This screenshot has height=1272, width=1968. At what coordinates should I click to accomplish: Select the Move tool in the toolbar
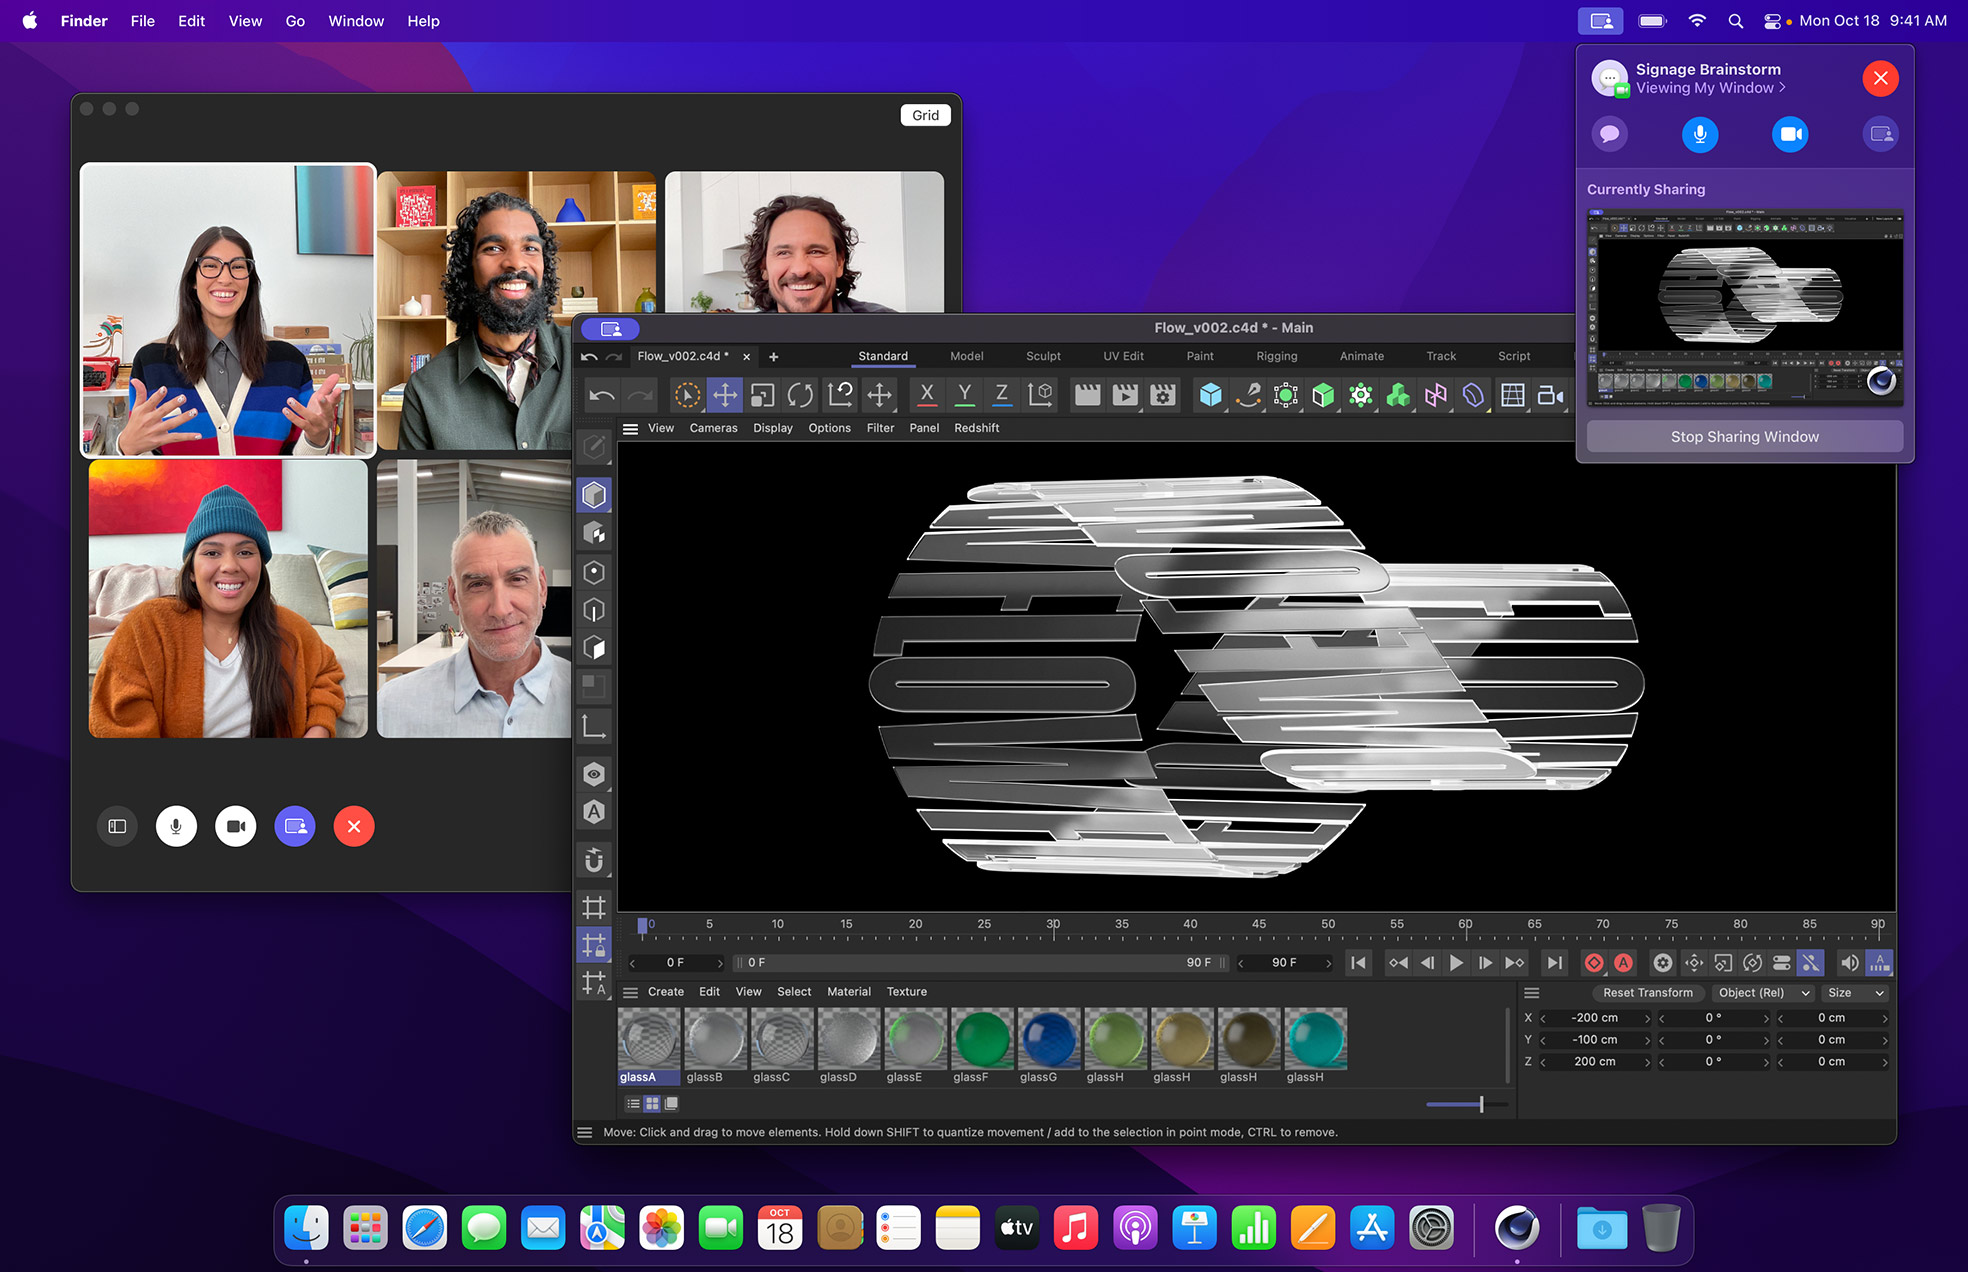[724, 395]
